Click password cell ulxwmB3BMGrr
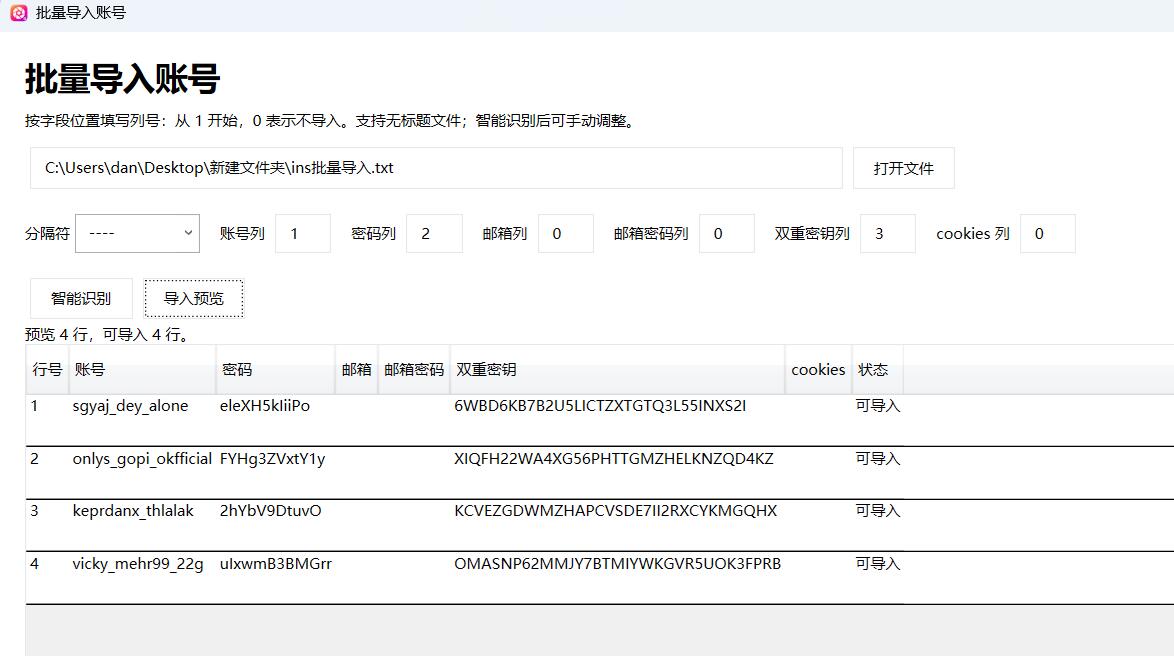This screenshot has width=1174, height=656. coord(276,564)
